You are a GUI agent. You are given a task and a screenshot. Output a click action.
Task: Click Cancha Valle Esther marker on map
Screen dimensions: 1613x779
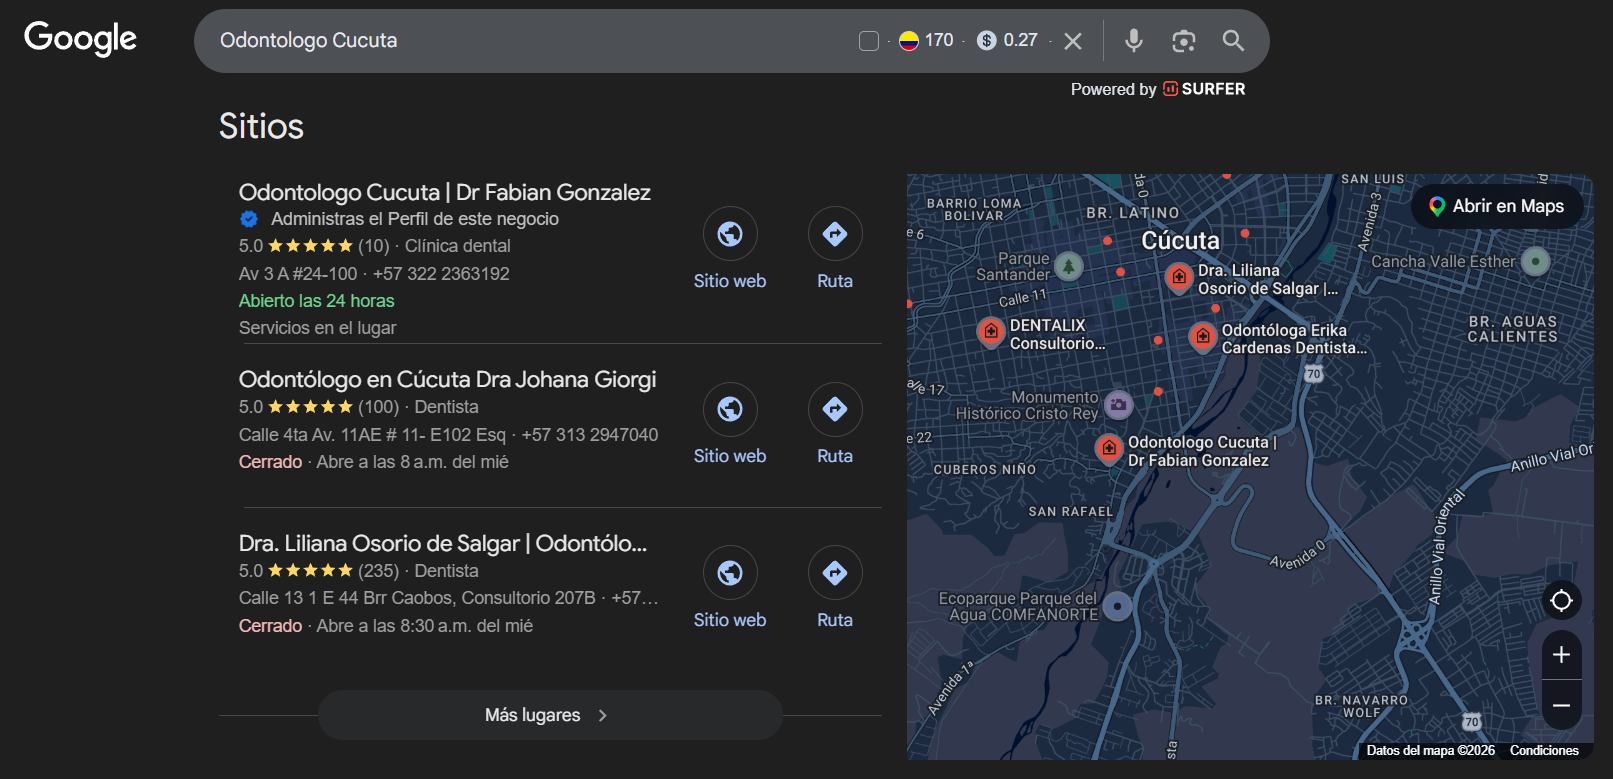click(x=1535, y=261)
